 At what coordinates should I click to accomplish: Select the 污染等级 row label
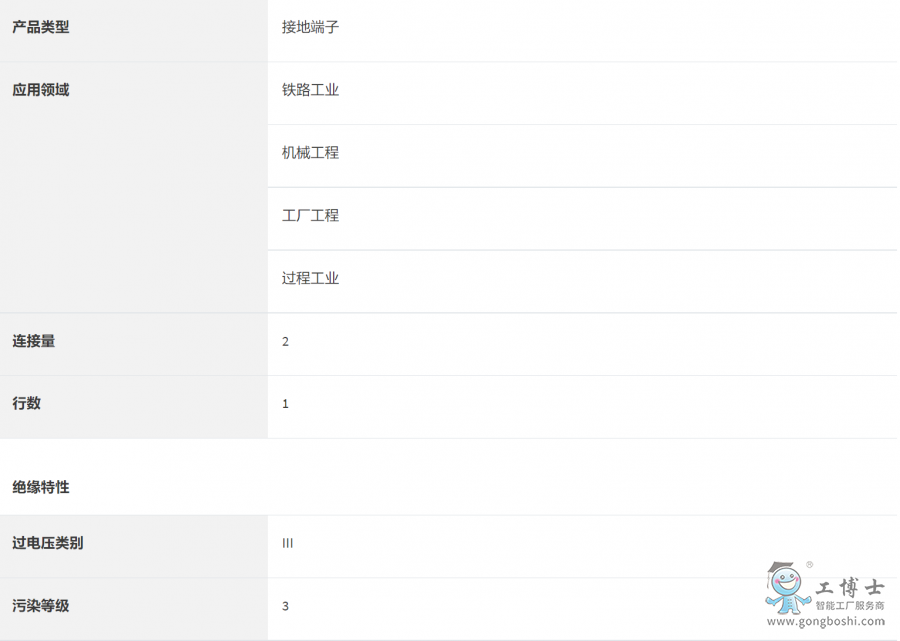[41, 606]
